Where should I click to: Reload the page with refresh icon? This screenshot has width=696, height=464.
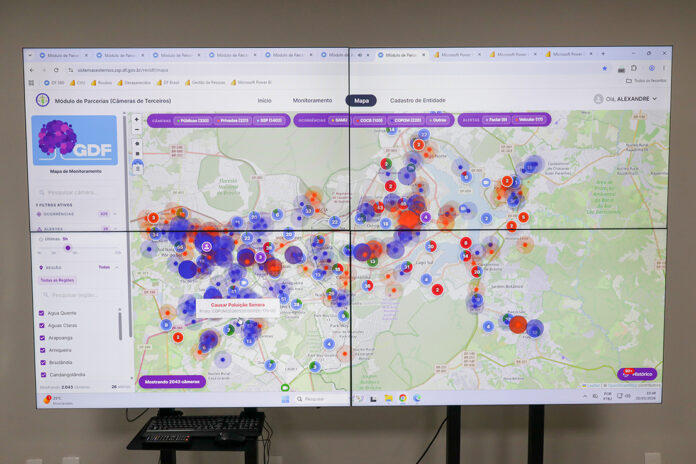coord(56,70)
